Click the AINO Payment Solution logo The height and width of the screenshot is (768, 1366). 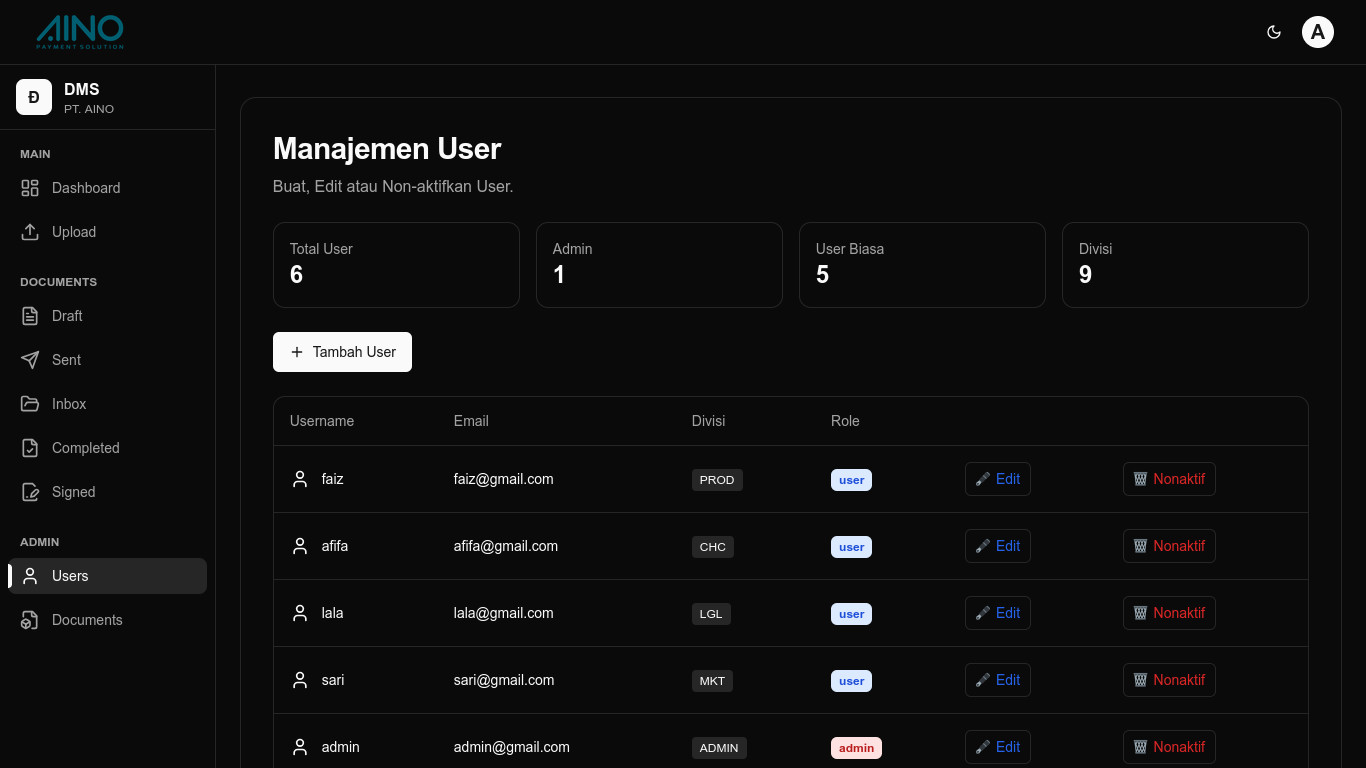tap(79, 31)
